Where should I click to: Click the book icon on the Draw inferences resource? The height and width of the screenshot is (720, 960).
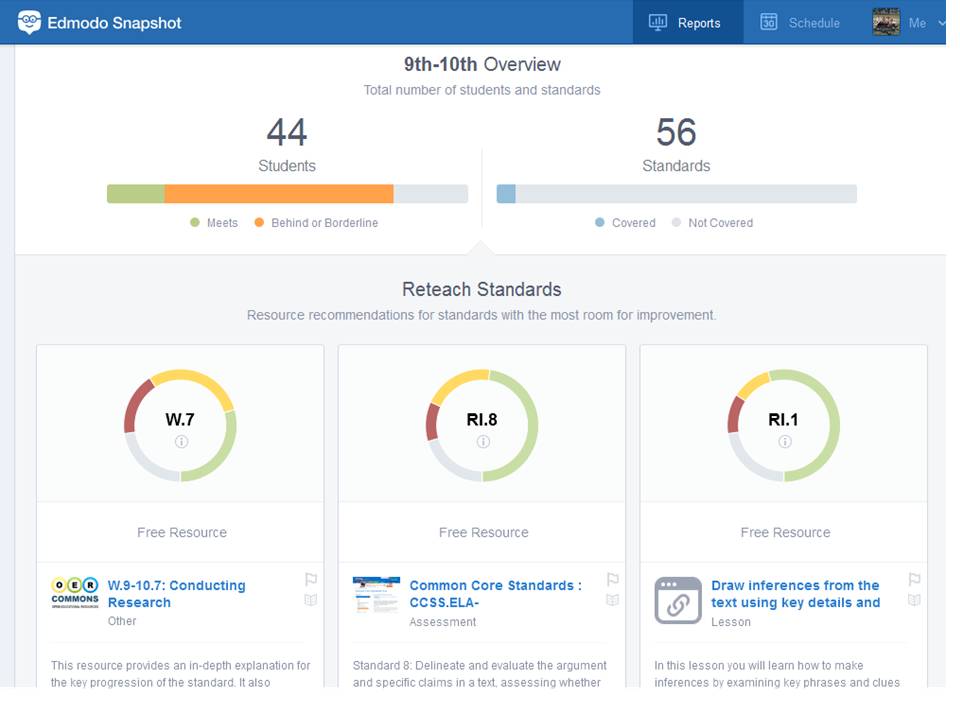point(914,600)
